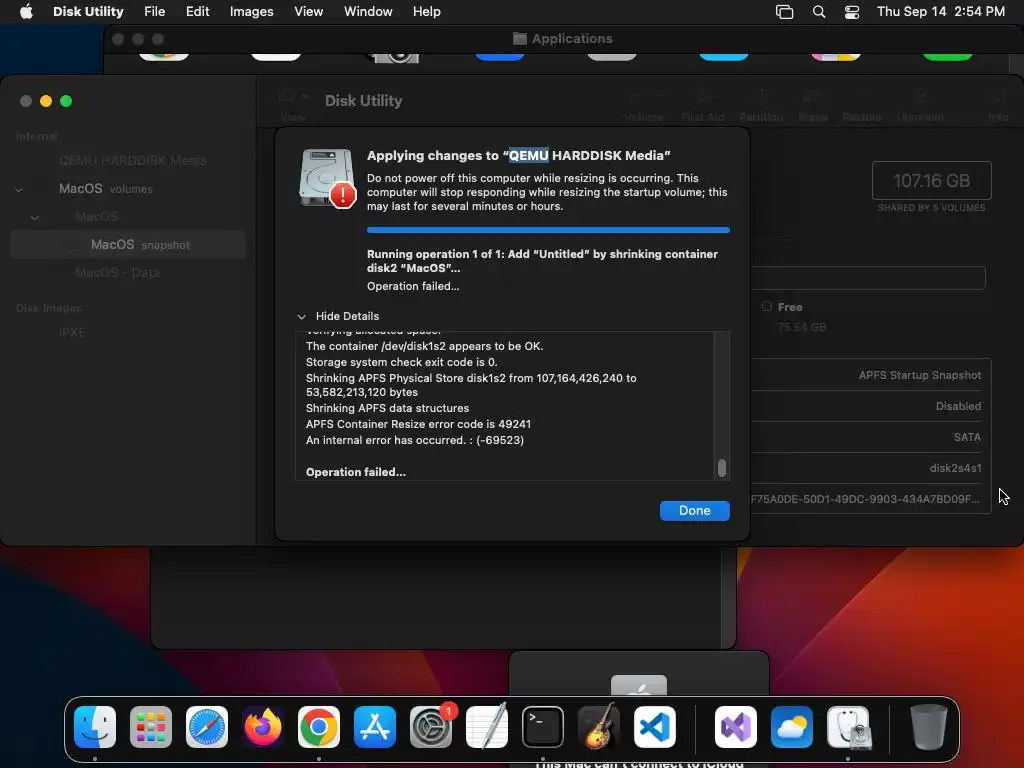Click the blue resize progress bar
This screenshot has width=1024, height=768.
pyautogui.click(x=548, y=230)
